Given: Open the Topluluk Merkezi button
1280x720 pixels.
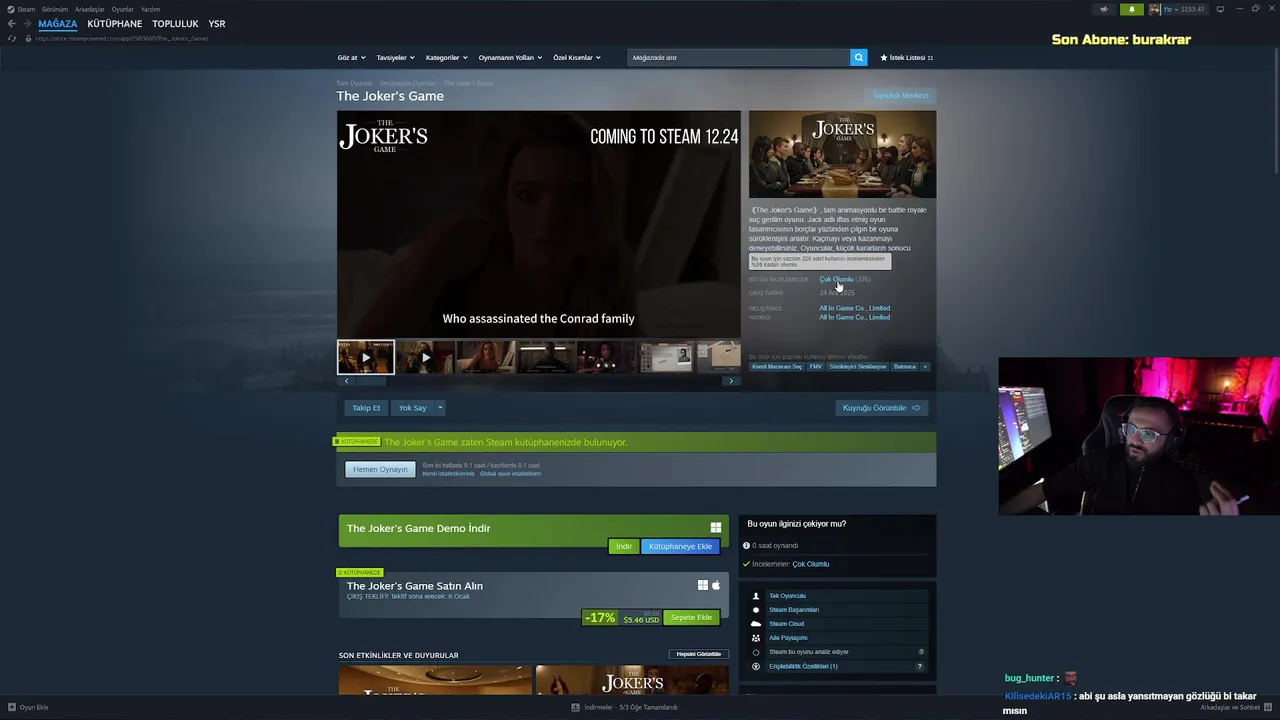Looking at the screenshot, I should (901, 96).
